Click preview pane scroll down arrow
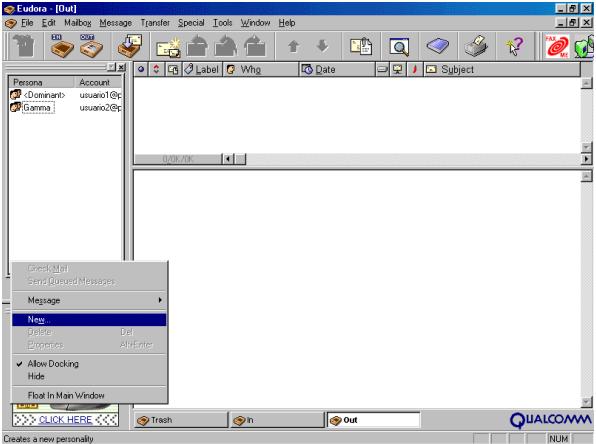This screenshot has width=596, height=444. tap(586, 402)
